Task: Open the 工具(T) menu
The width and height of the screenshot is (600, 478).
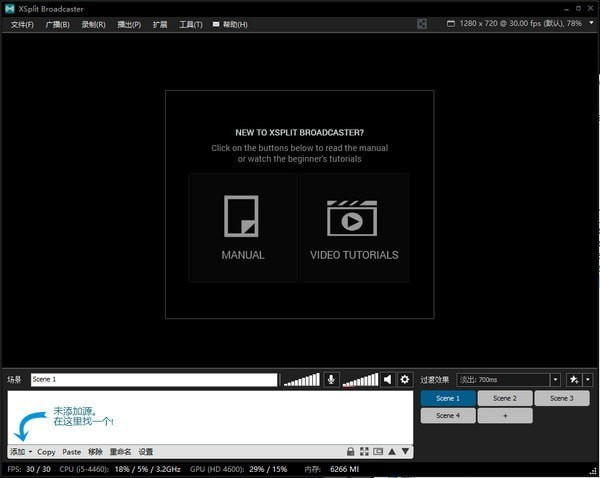Action: [x=191, y=24]
